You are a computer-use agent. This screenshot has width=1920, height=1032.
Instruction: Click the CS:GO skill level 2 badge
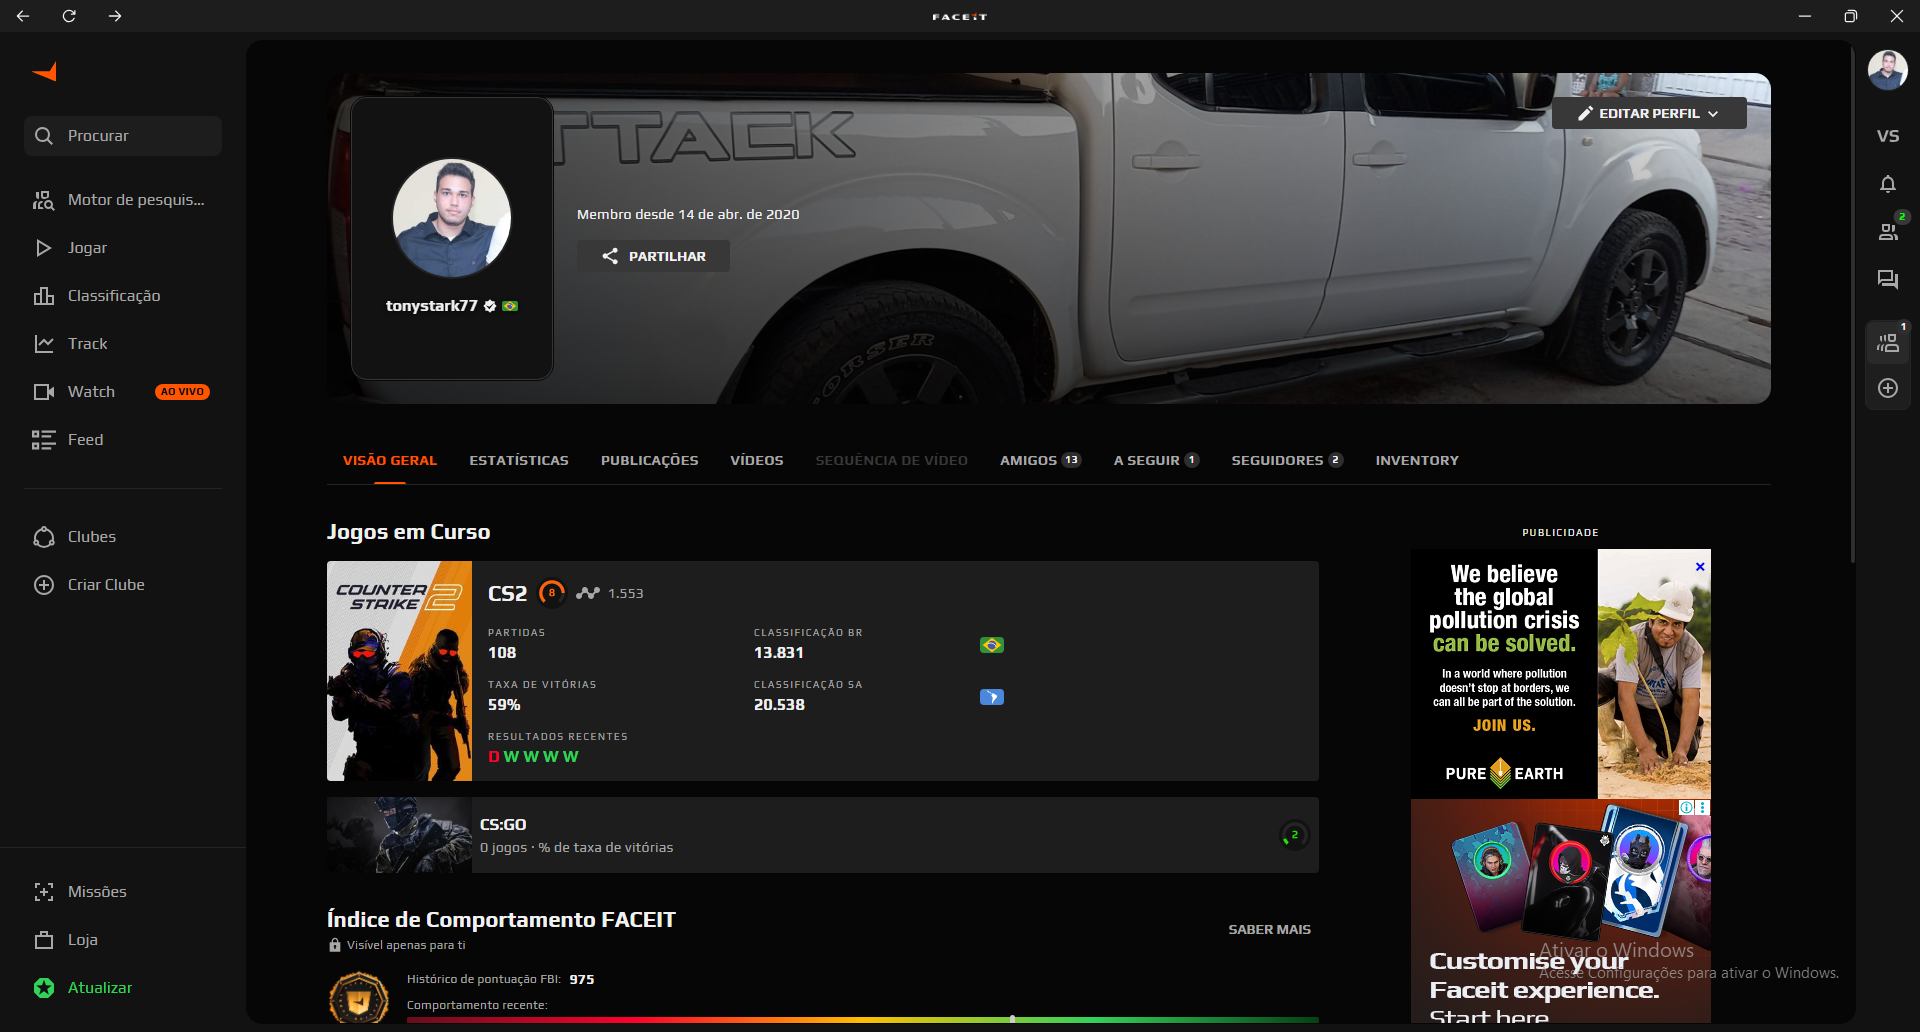click(x=1294, y=835)
